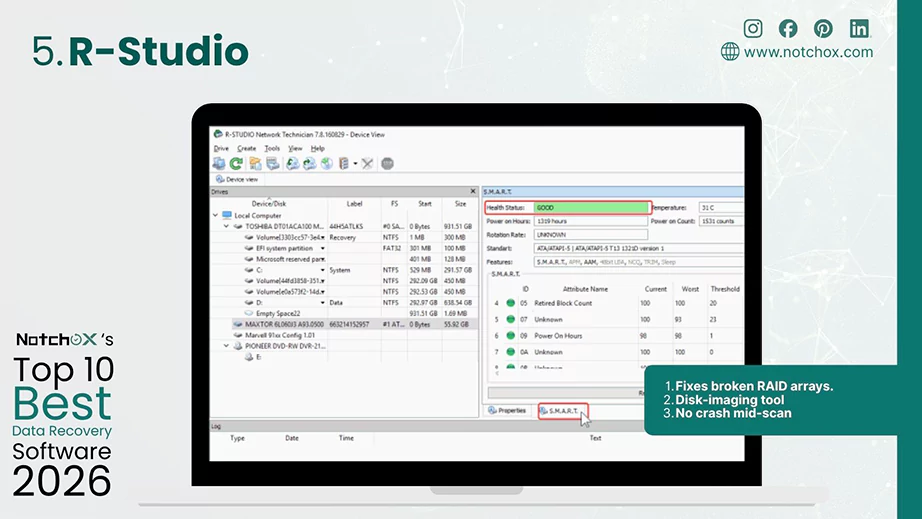Viewport: 922px width, 519px height.
Task: Open the Create menu
Action: 246,148
